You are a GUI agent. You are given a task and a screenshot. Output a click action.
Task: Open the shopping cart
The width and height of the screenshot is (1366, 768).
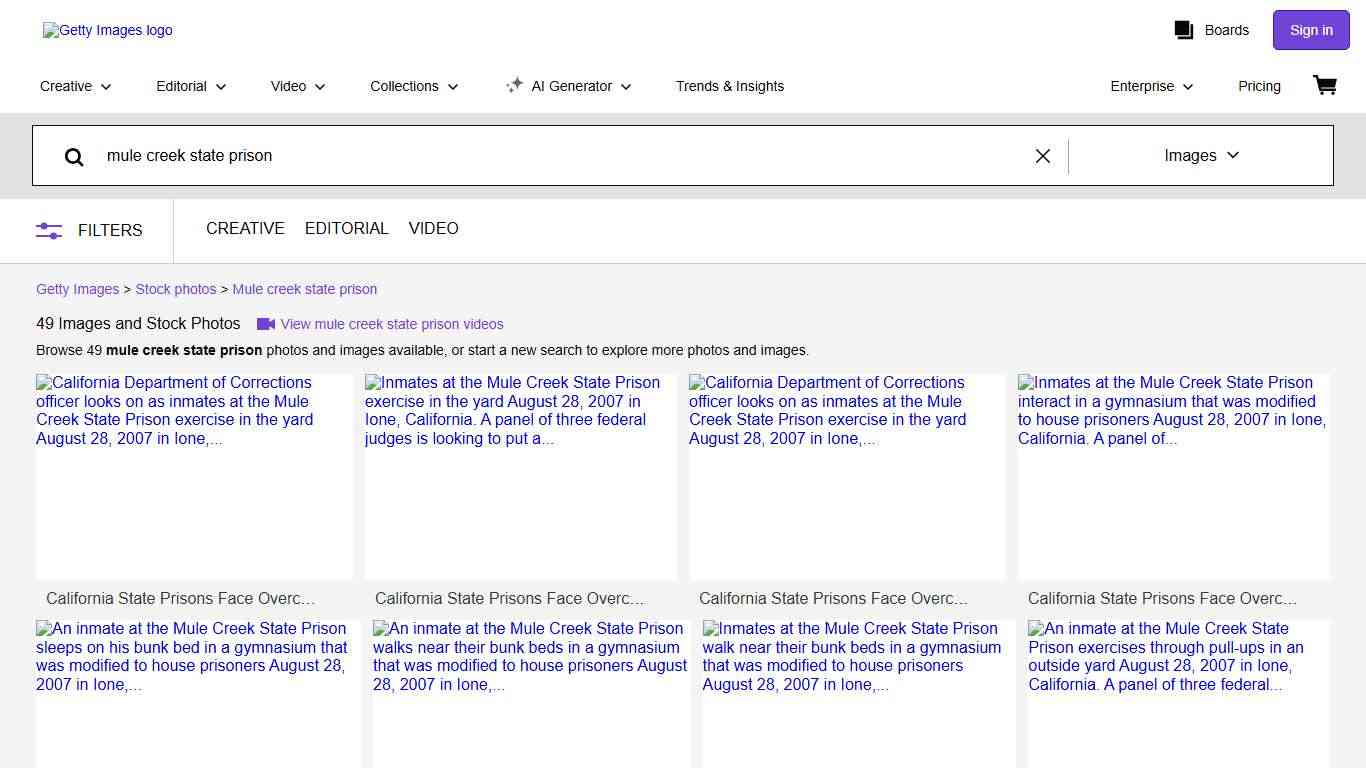point(1324,86)
